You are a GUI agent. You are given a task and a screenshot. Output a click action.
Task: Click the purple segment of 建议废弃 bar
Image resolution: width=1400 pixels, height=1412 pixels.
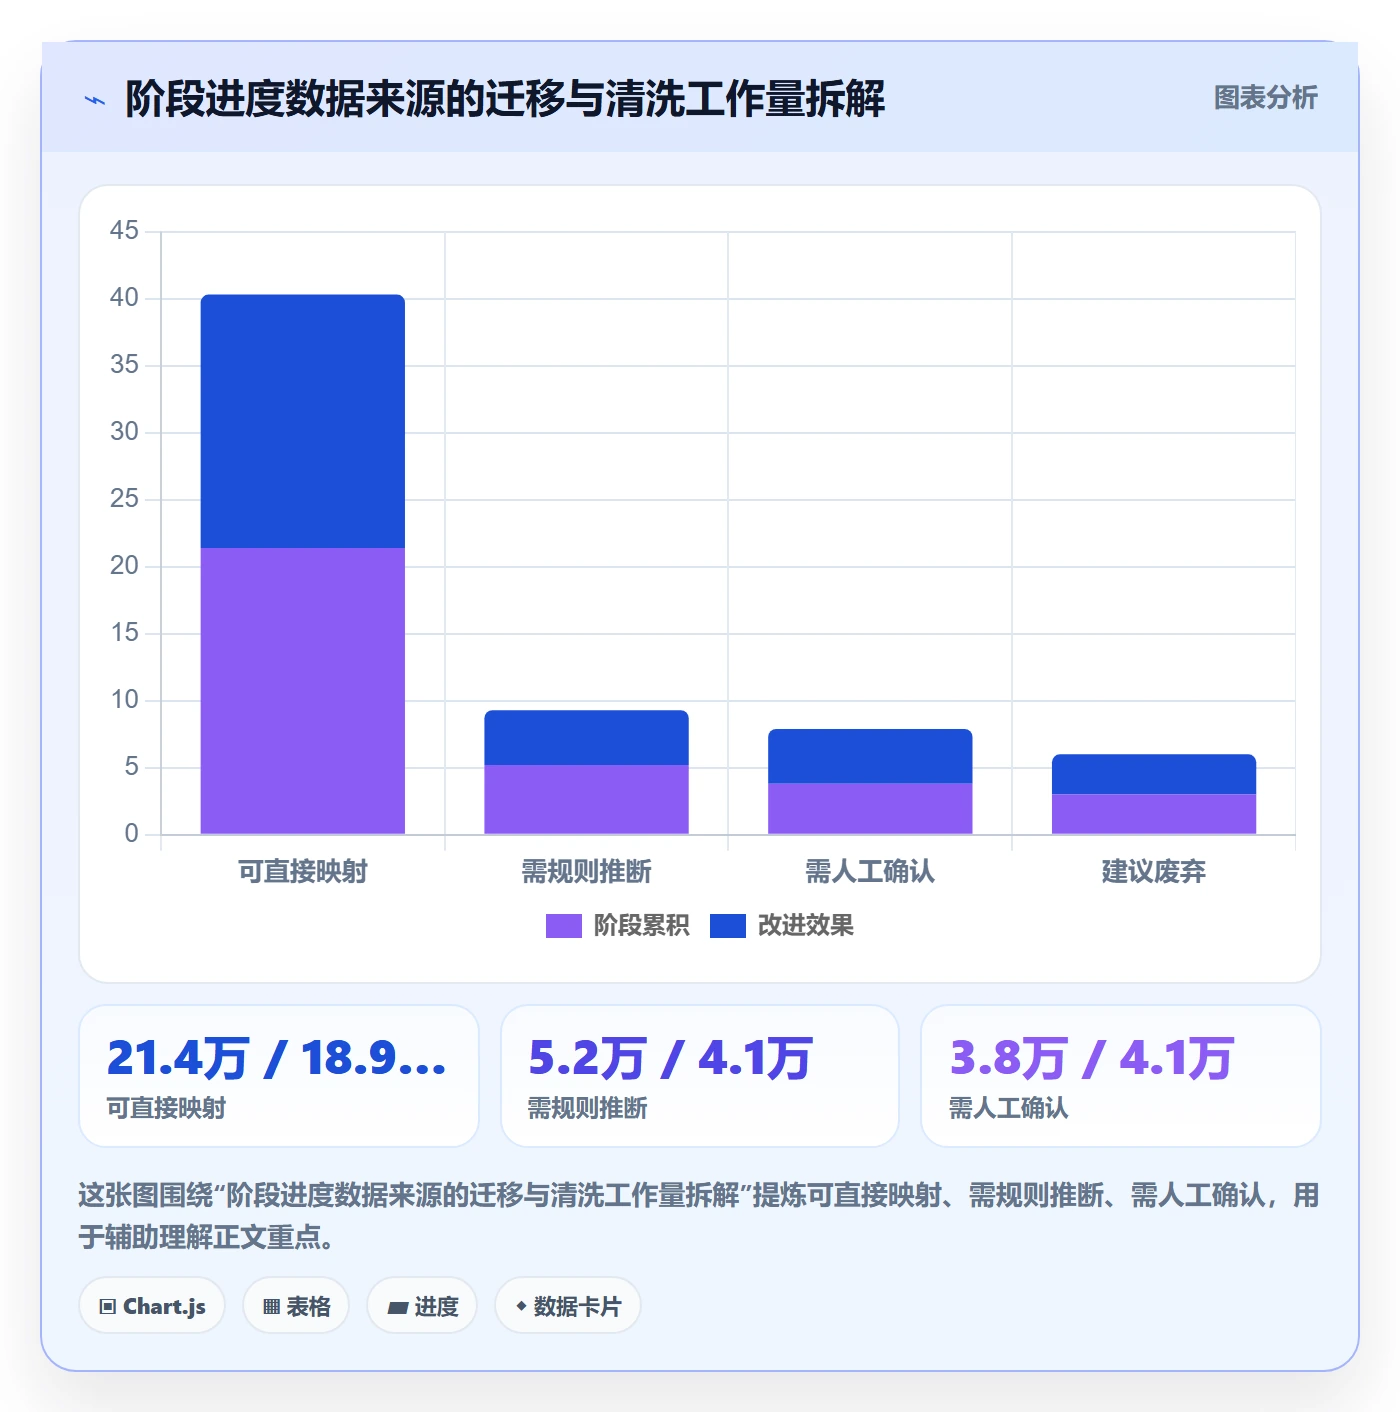pos(1154,814)
